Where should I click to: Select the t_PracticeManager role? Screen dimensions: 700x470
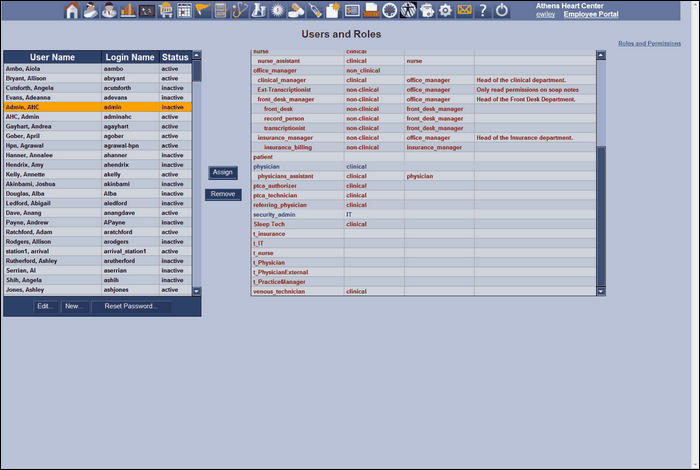(423, 282)
